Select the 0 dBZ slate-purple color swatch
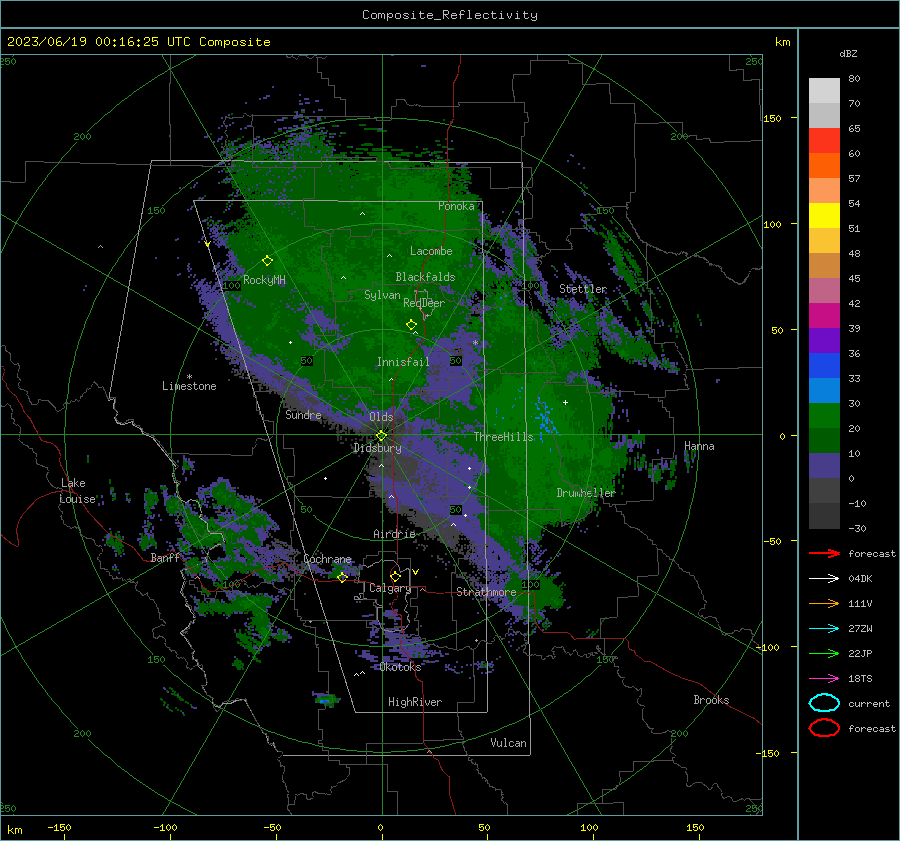This screenshot has height=841, width=900. 824,466
